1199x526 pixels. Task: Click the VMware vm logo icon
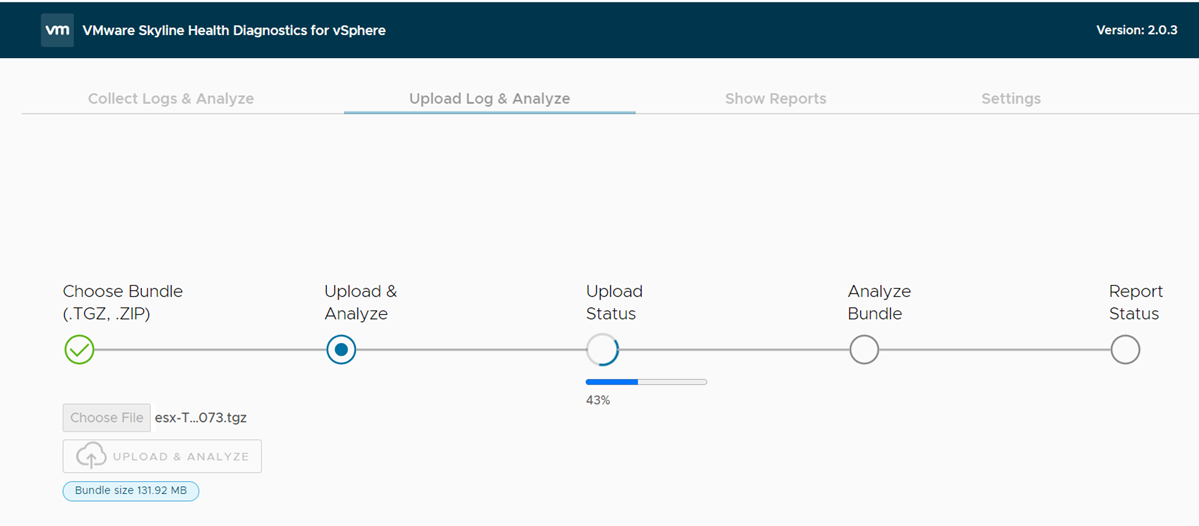pos(57,30)
